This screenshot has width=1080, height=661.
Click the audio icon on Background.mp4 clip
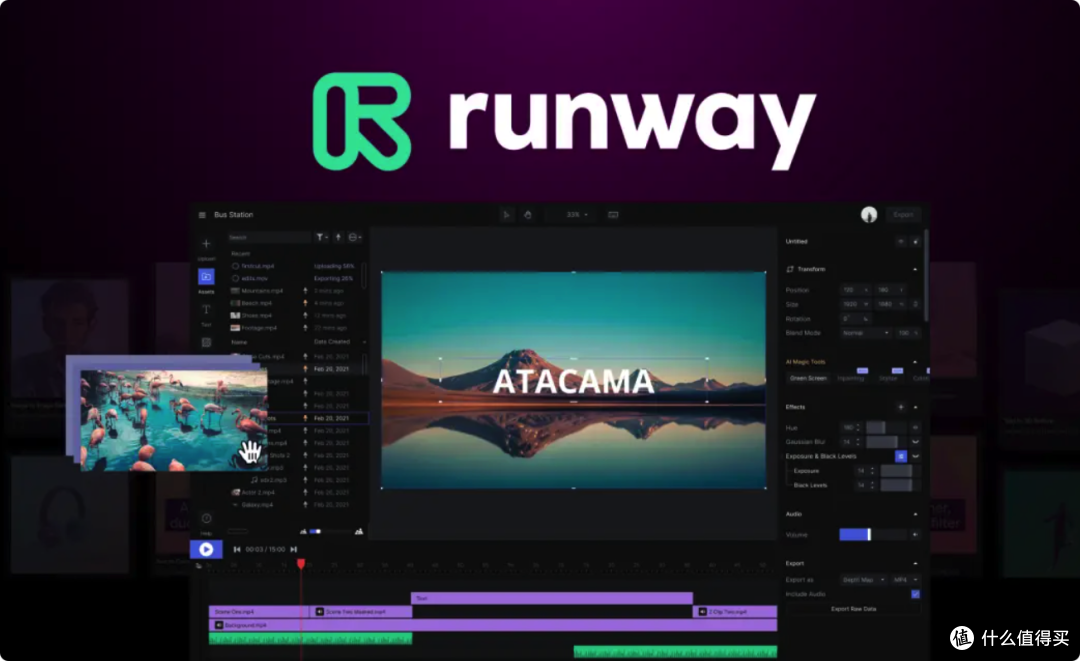click(218, 625)
